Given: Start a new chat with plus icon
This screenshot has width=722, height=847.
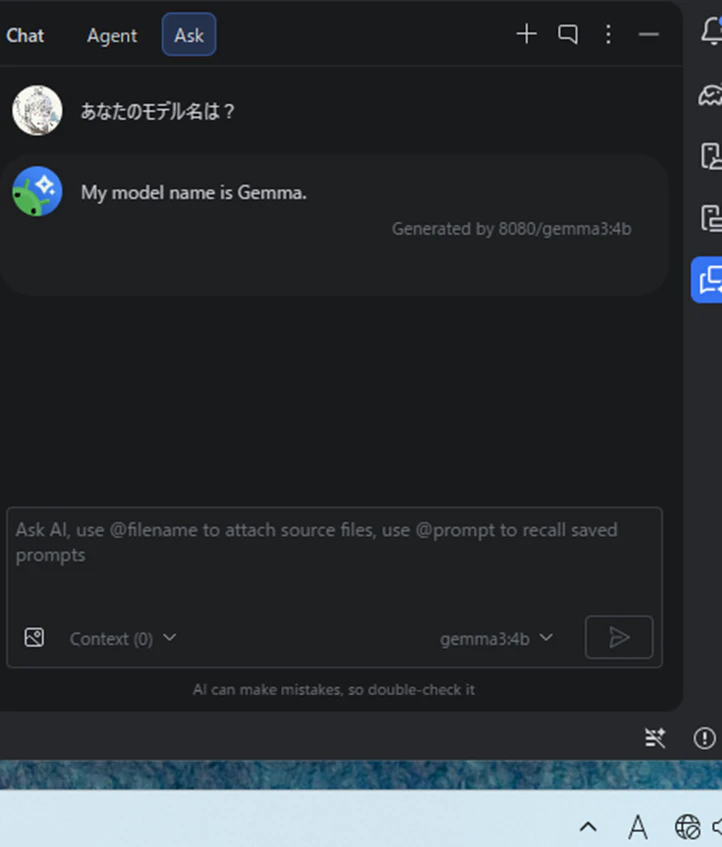Looking at the screenshot, I should coord(527,34).
